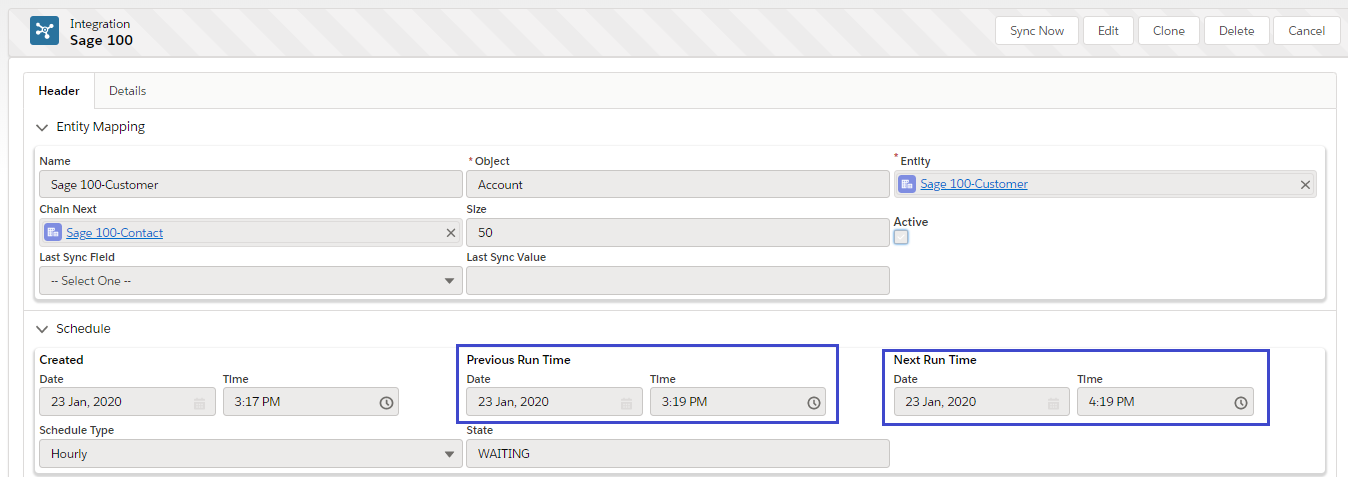Screen dimensions: 1348x477
Task: Click the Previous Run Time heading
Action: (518, 360)
